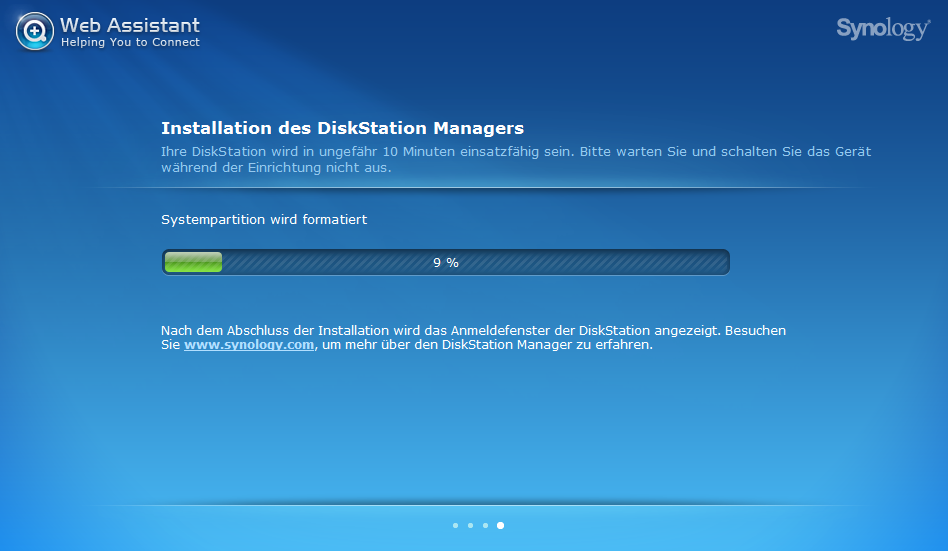Click 'Installation des DiskStation Managers' heading
948x551 pixels.
point(342,128)
